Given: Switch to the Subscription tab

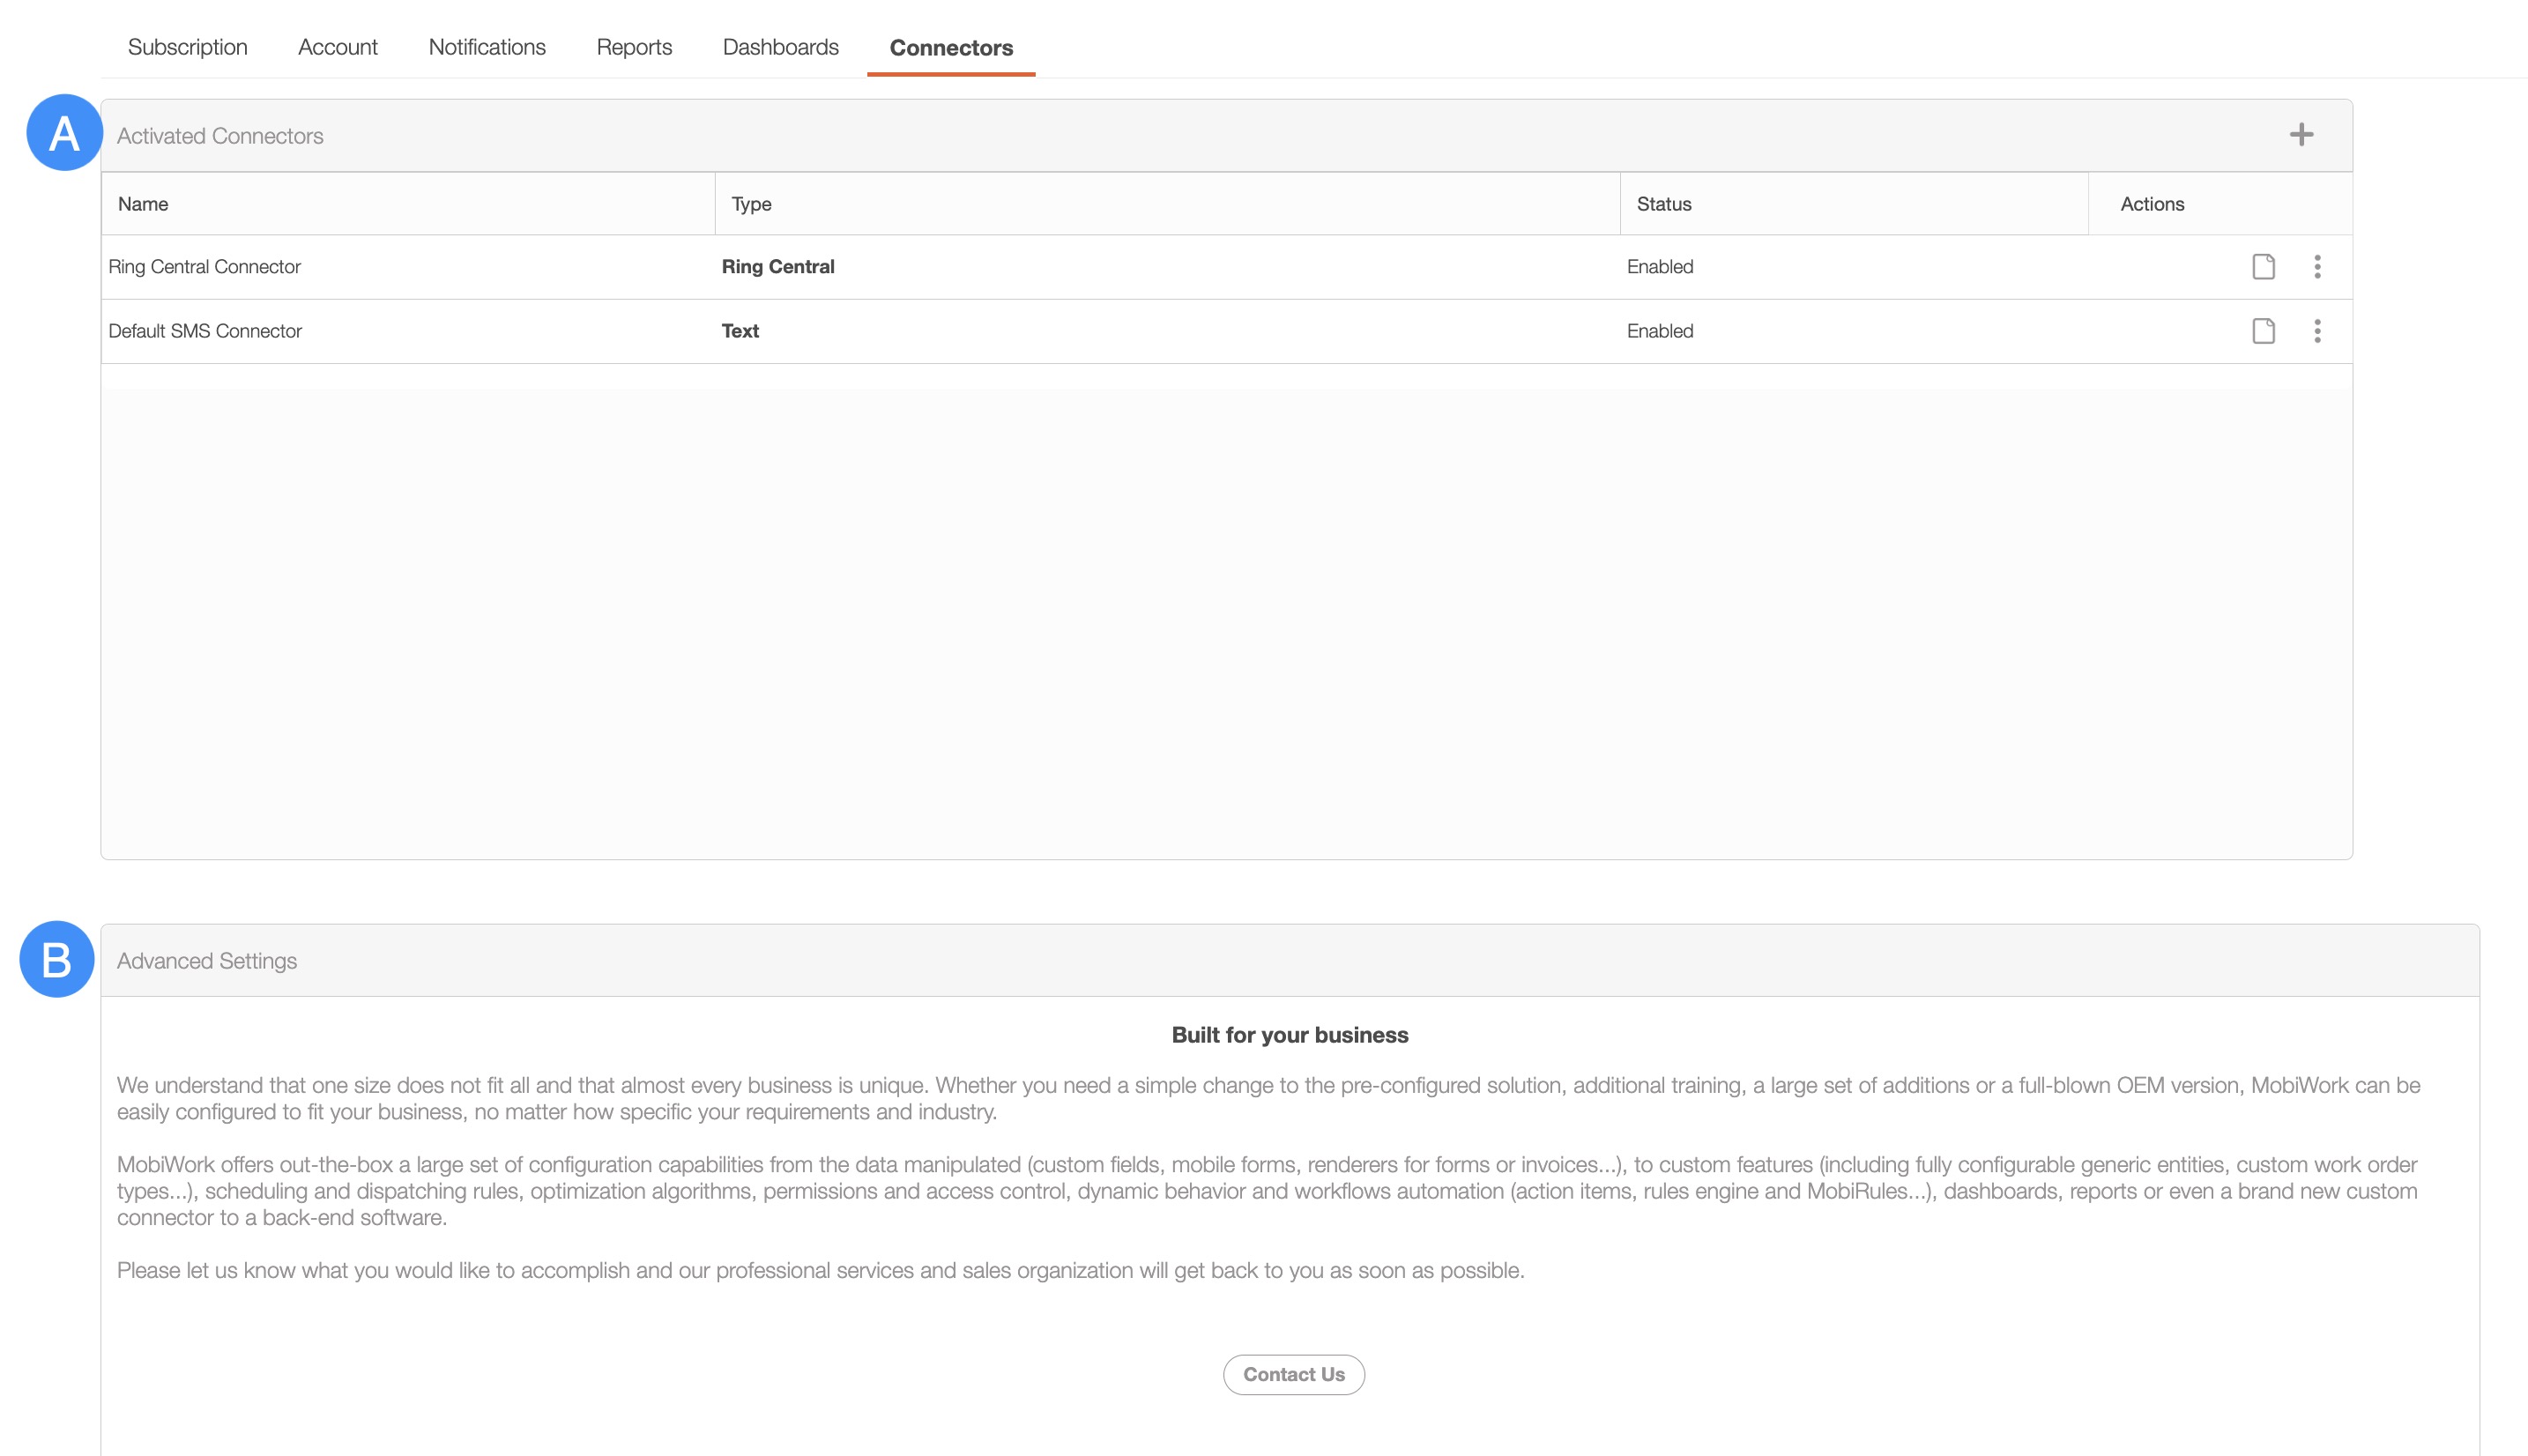Looking at the screenshot, I should pos(187,47).
